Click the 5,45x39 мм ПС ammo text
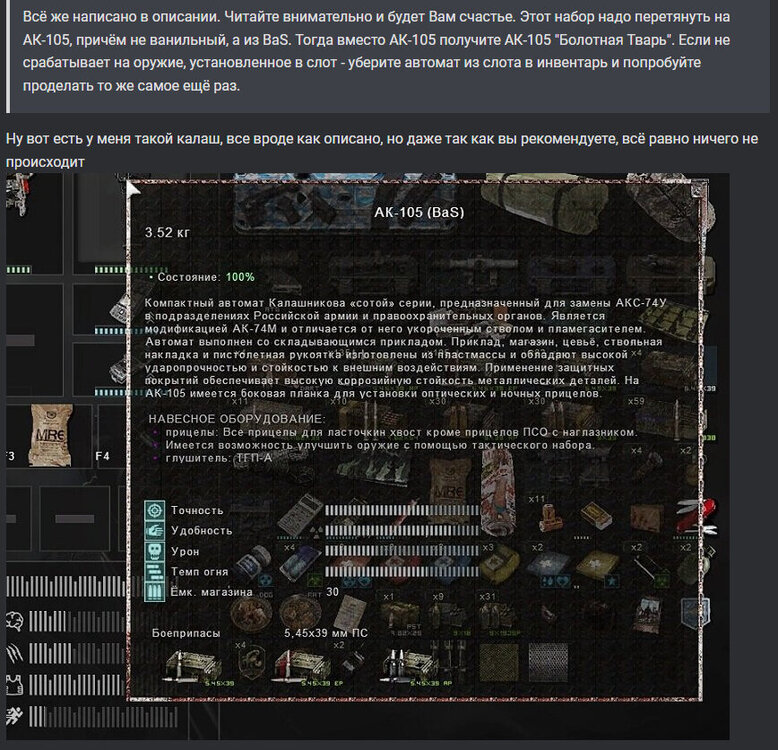This screenshot has height=750, width=778. (x=326, y=633)
